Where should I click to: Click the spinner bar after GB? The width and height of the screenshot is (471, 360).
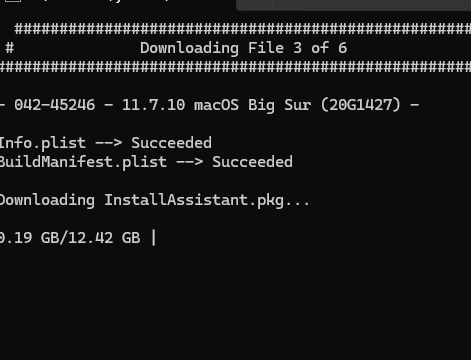[x=154, y=238]
